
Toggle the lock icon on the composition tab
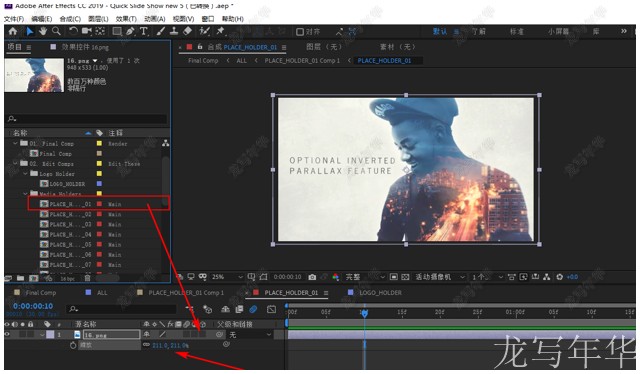pyautogui.click(x=200, y=47)
